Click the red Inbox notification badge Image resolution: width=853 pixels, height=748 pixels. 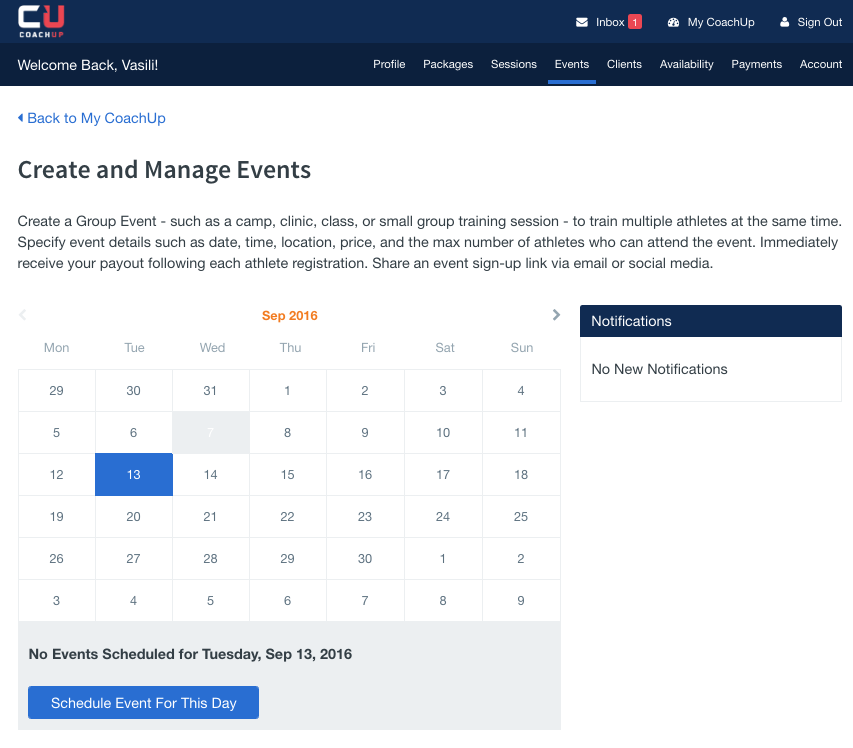[x=634, y=22]
